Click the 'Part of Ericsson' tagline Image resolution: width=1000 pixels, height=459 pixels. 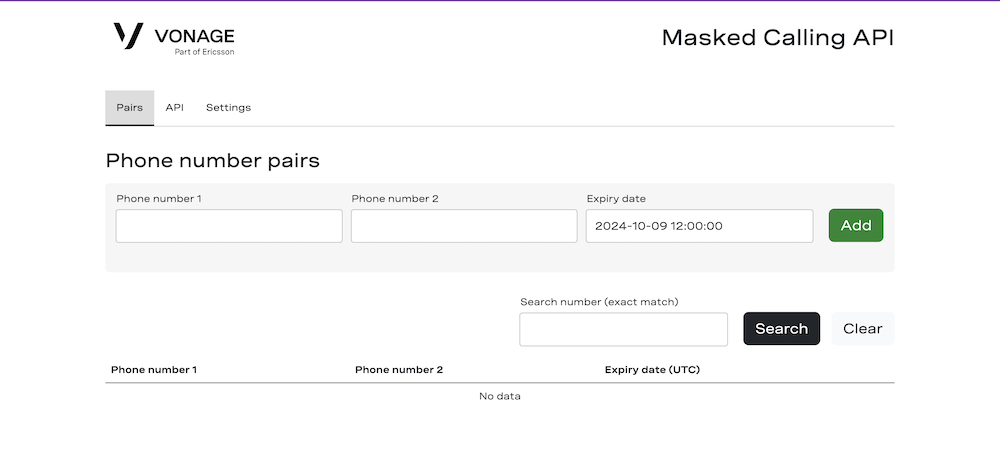[204, 52]
